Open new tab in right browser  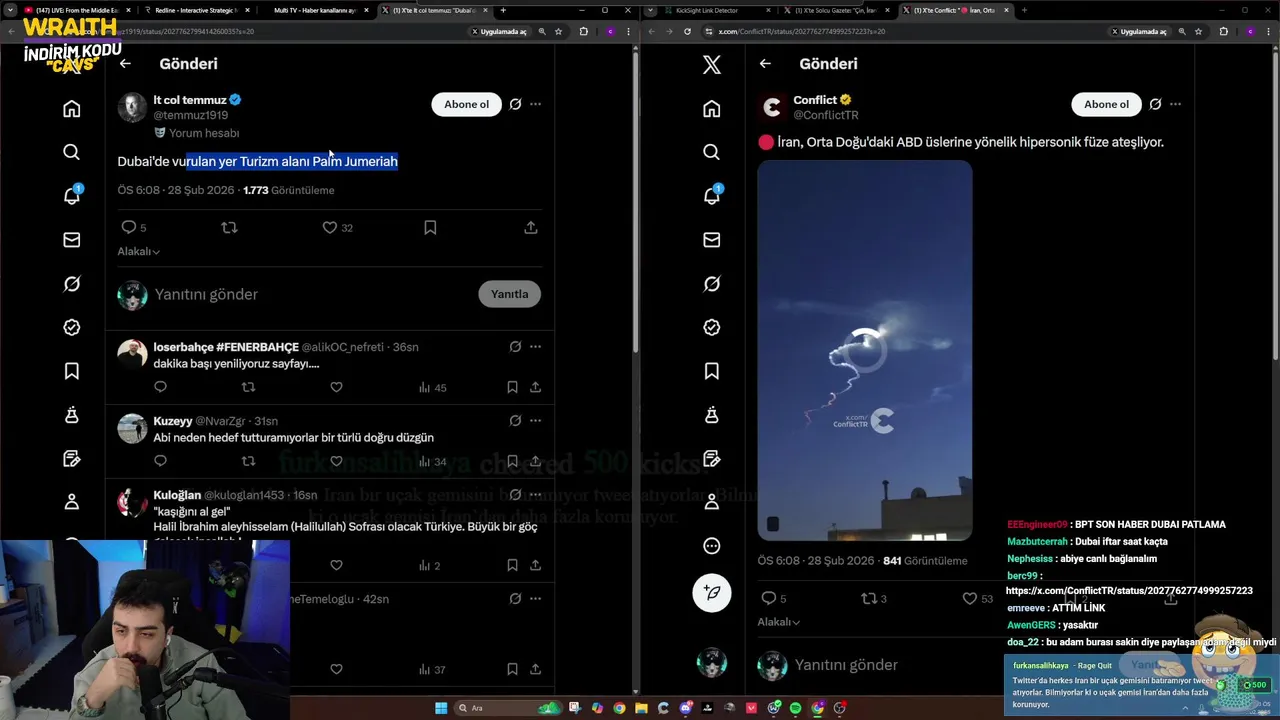[1023, 10]
